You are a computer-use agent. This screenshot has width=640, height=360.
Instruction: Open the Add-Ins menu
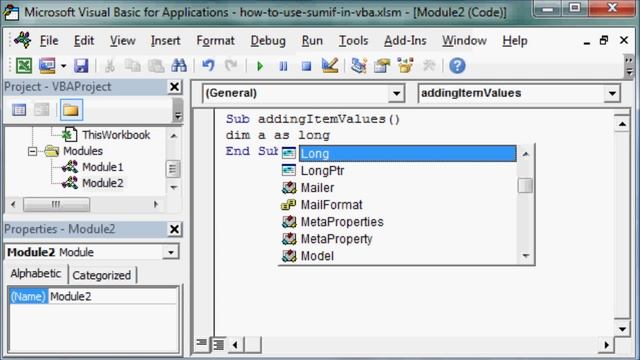coord(405,40)
